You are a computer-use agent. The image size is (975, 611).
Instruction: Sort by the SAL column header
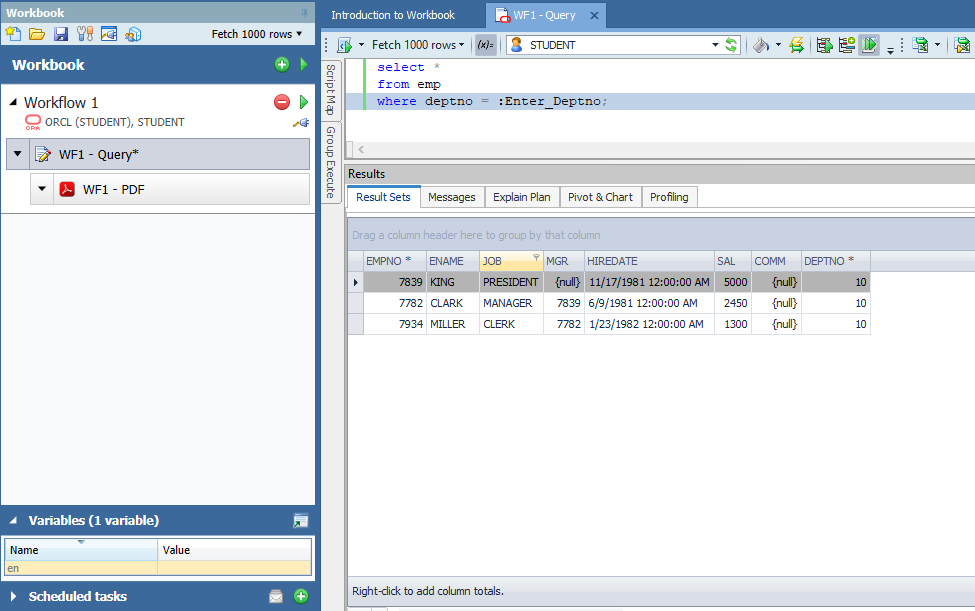pyautogui.click(x=733, y=261)
